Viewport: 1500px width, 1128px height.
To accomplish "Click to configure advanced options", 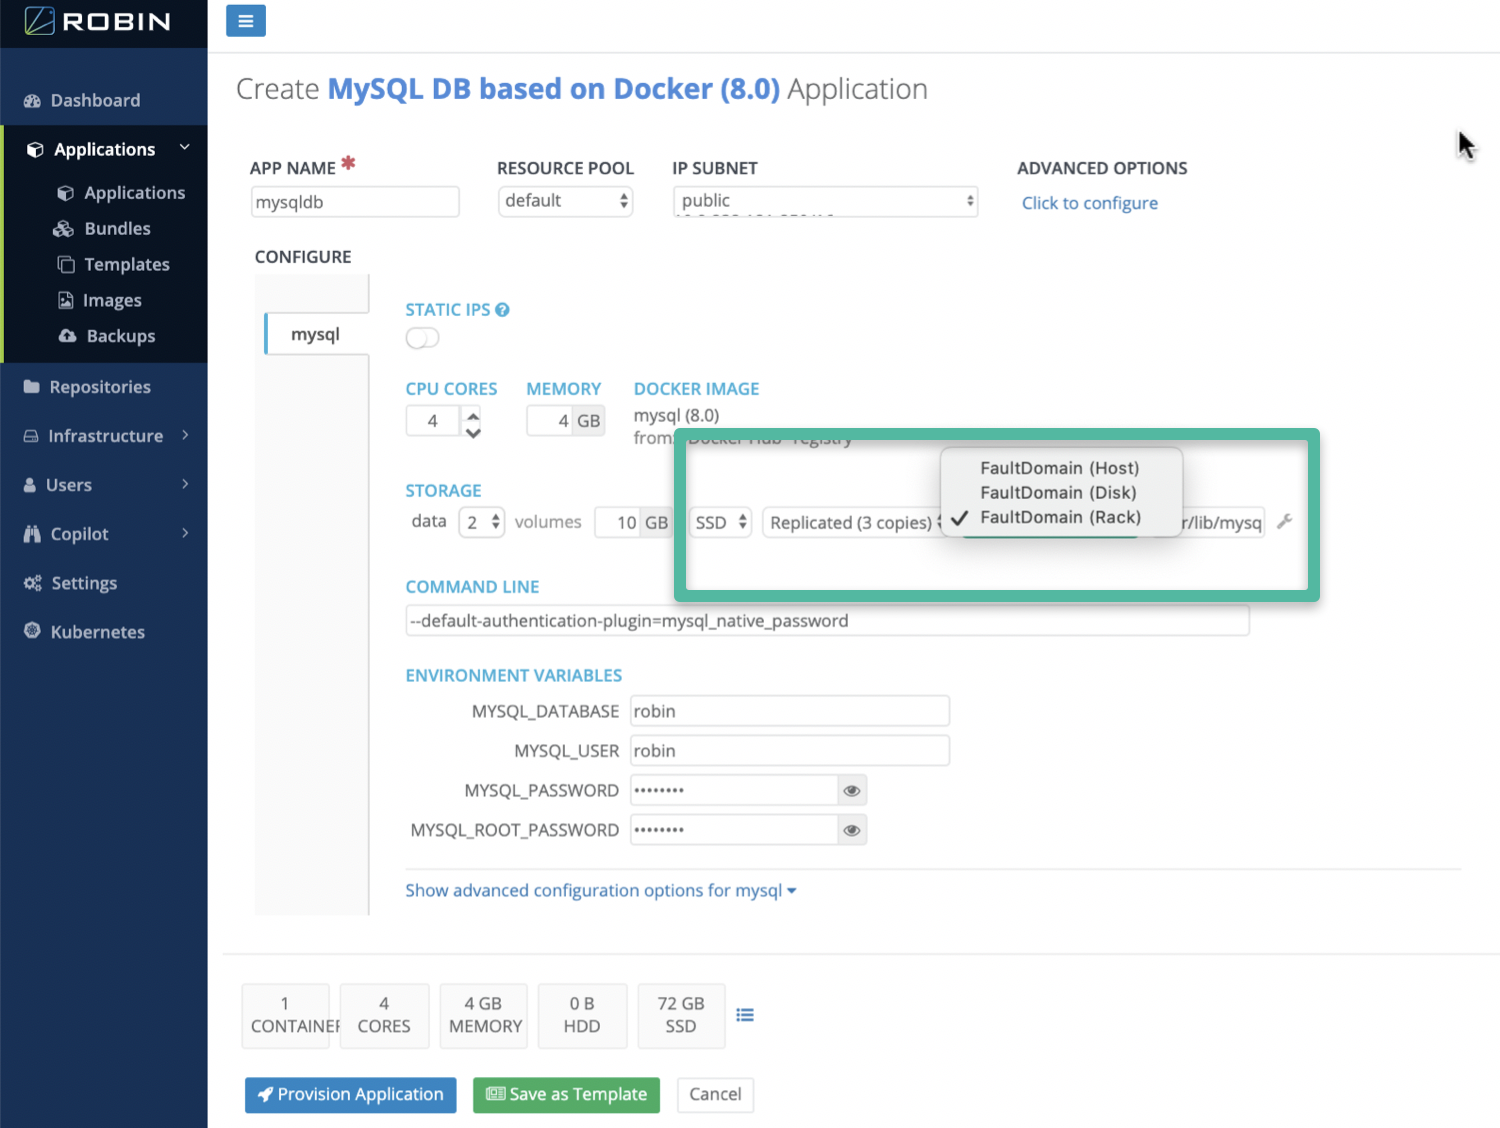I will (1090, 203).
